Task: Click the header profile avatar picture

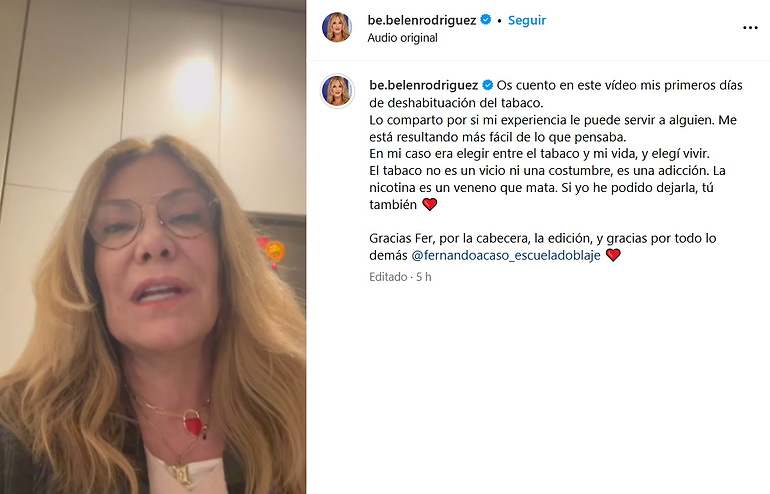Action: click(336, 27)
